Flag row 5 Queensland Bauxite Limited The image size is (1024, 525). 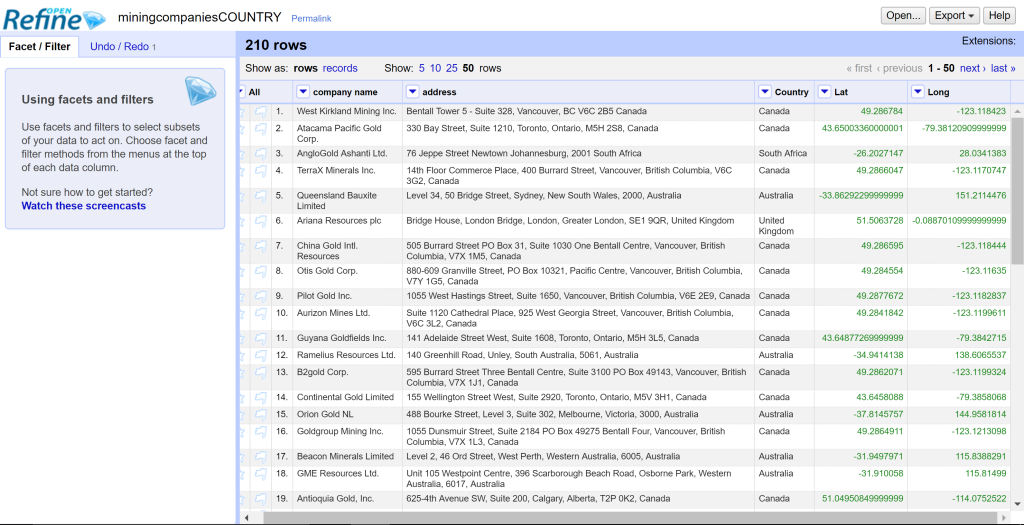261,196
